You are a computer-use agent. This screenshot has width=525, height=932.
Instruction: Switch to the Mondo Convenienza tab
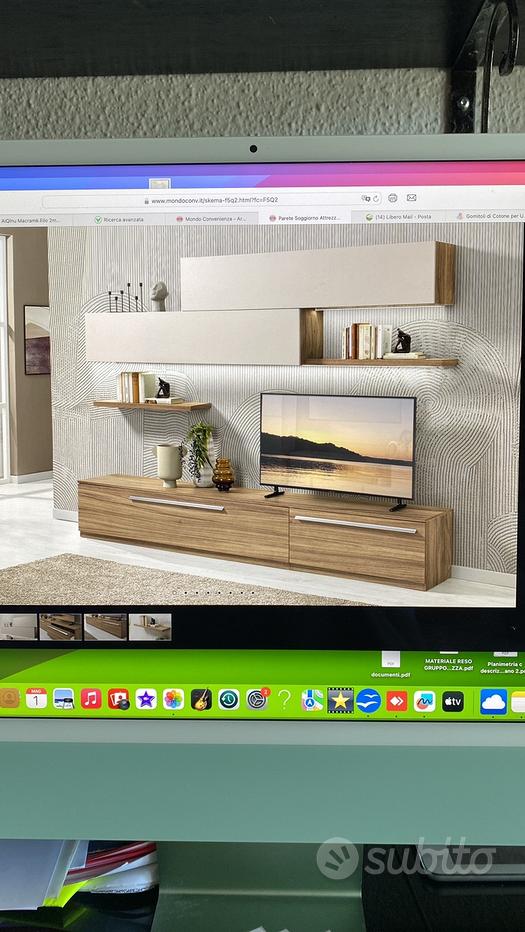pyautogui.click(x=210, y=219)
